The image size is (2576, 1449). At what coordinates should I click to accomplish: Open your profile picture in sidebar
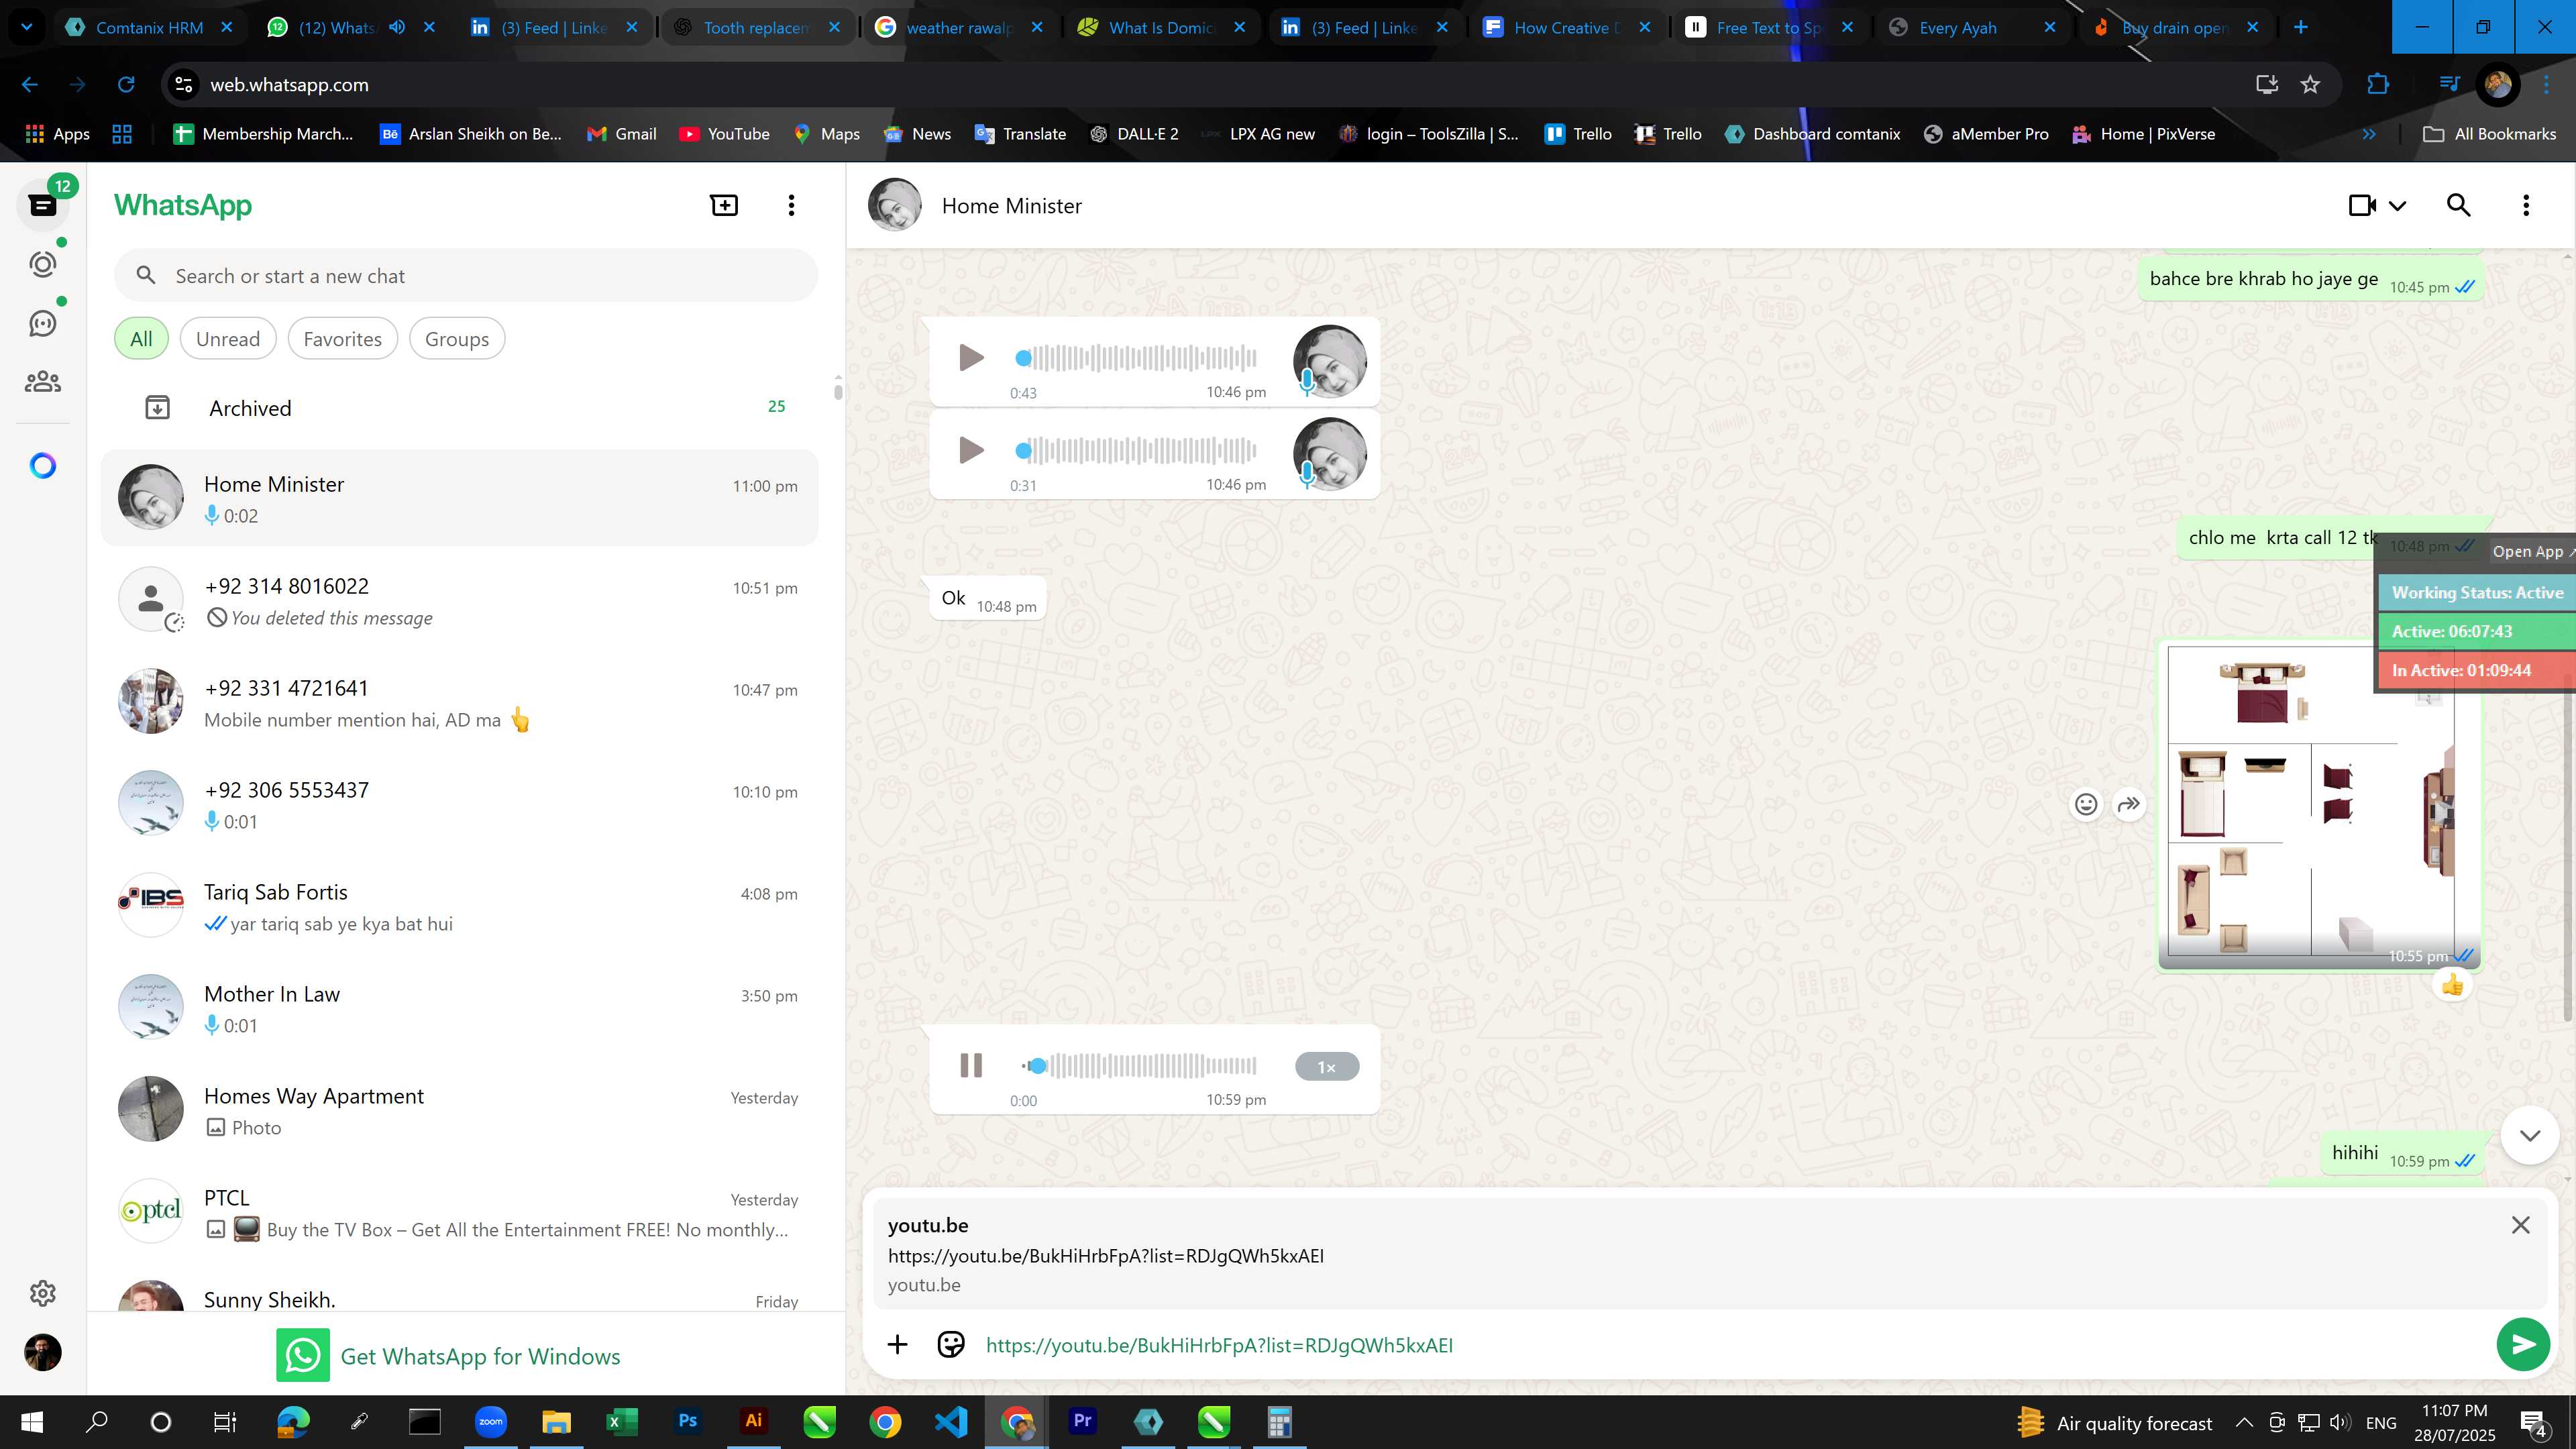43,1353
